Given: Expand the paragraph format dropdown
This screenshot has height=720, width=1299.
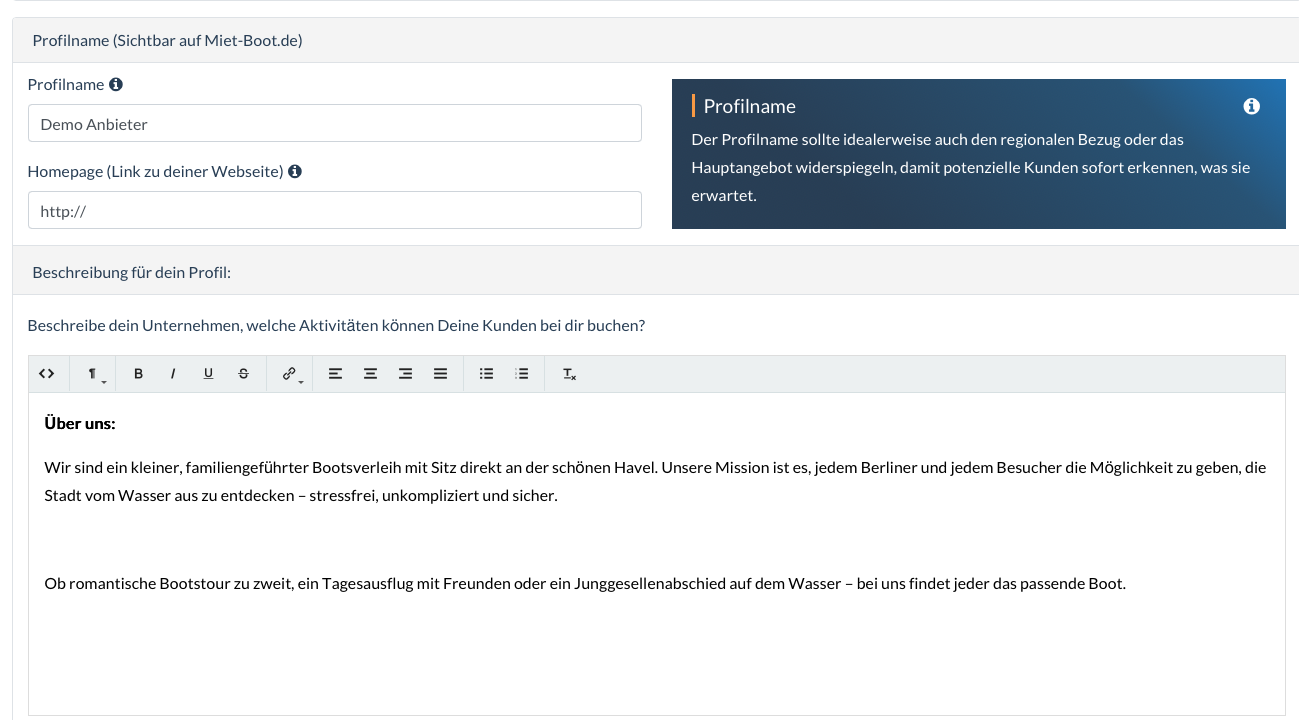Looking at the screenshot, I should (93, 374).
